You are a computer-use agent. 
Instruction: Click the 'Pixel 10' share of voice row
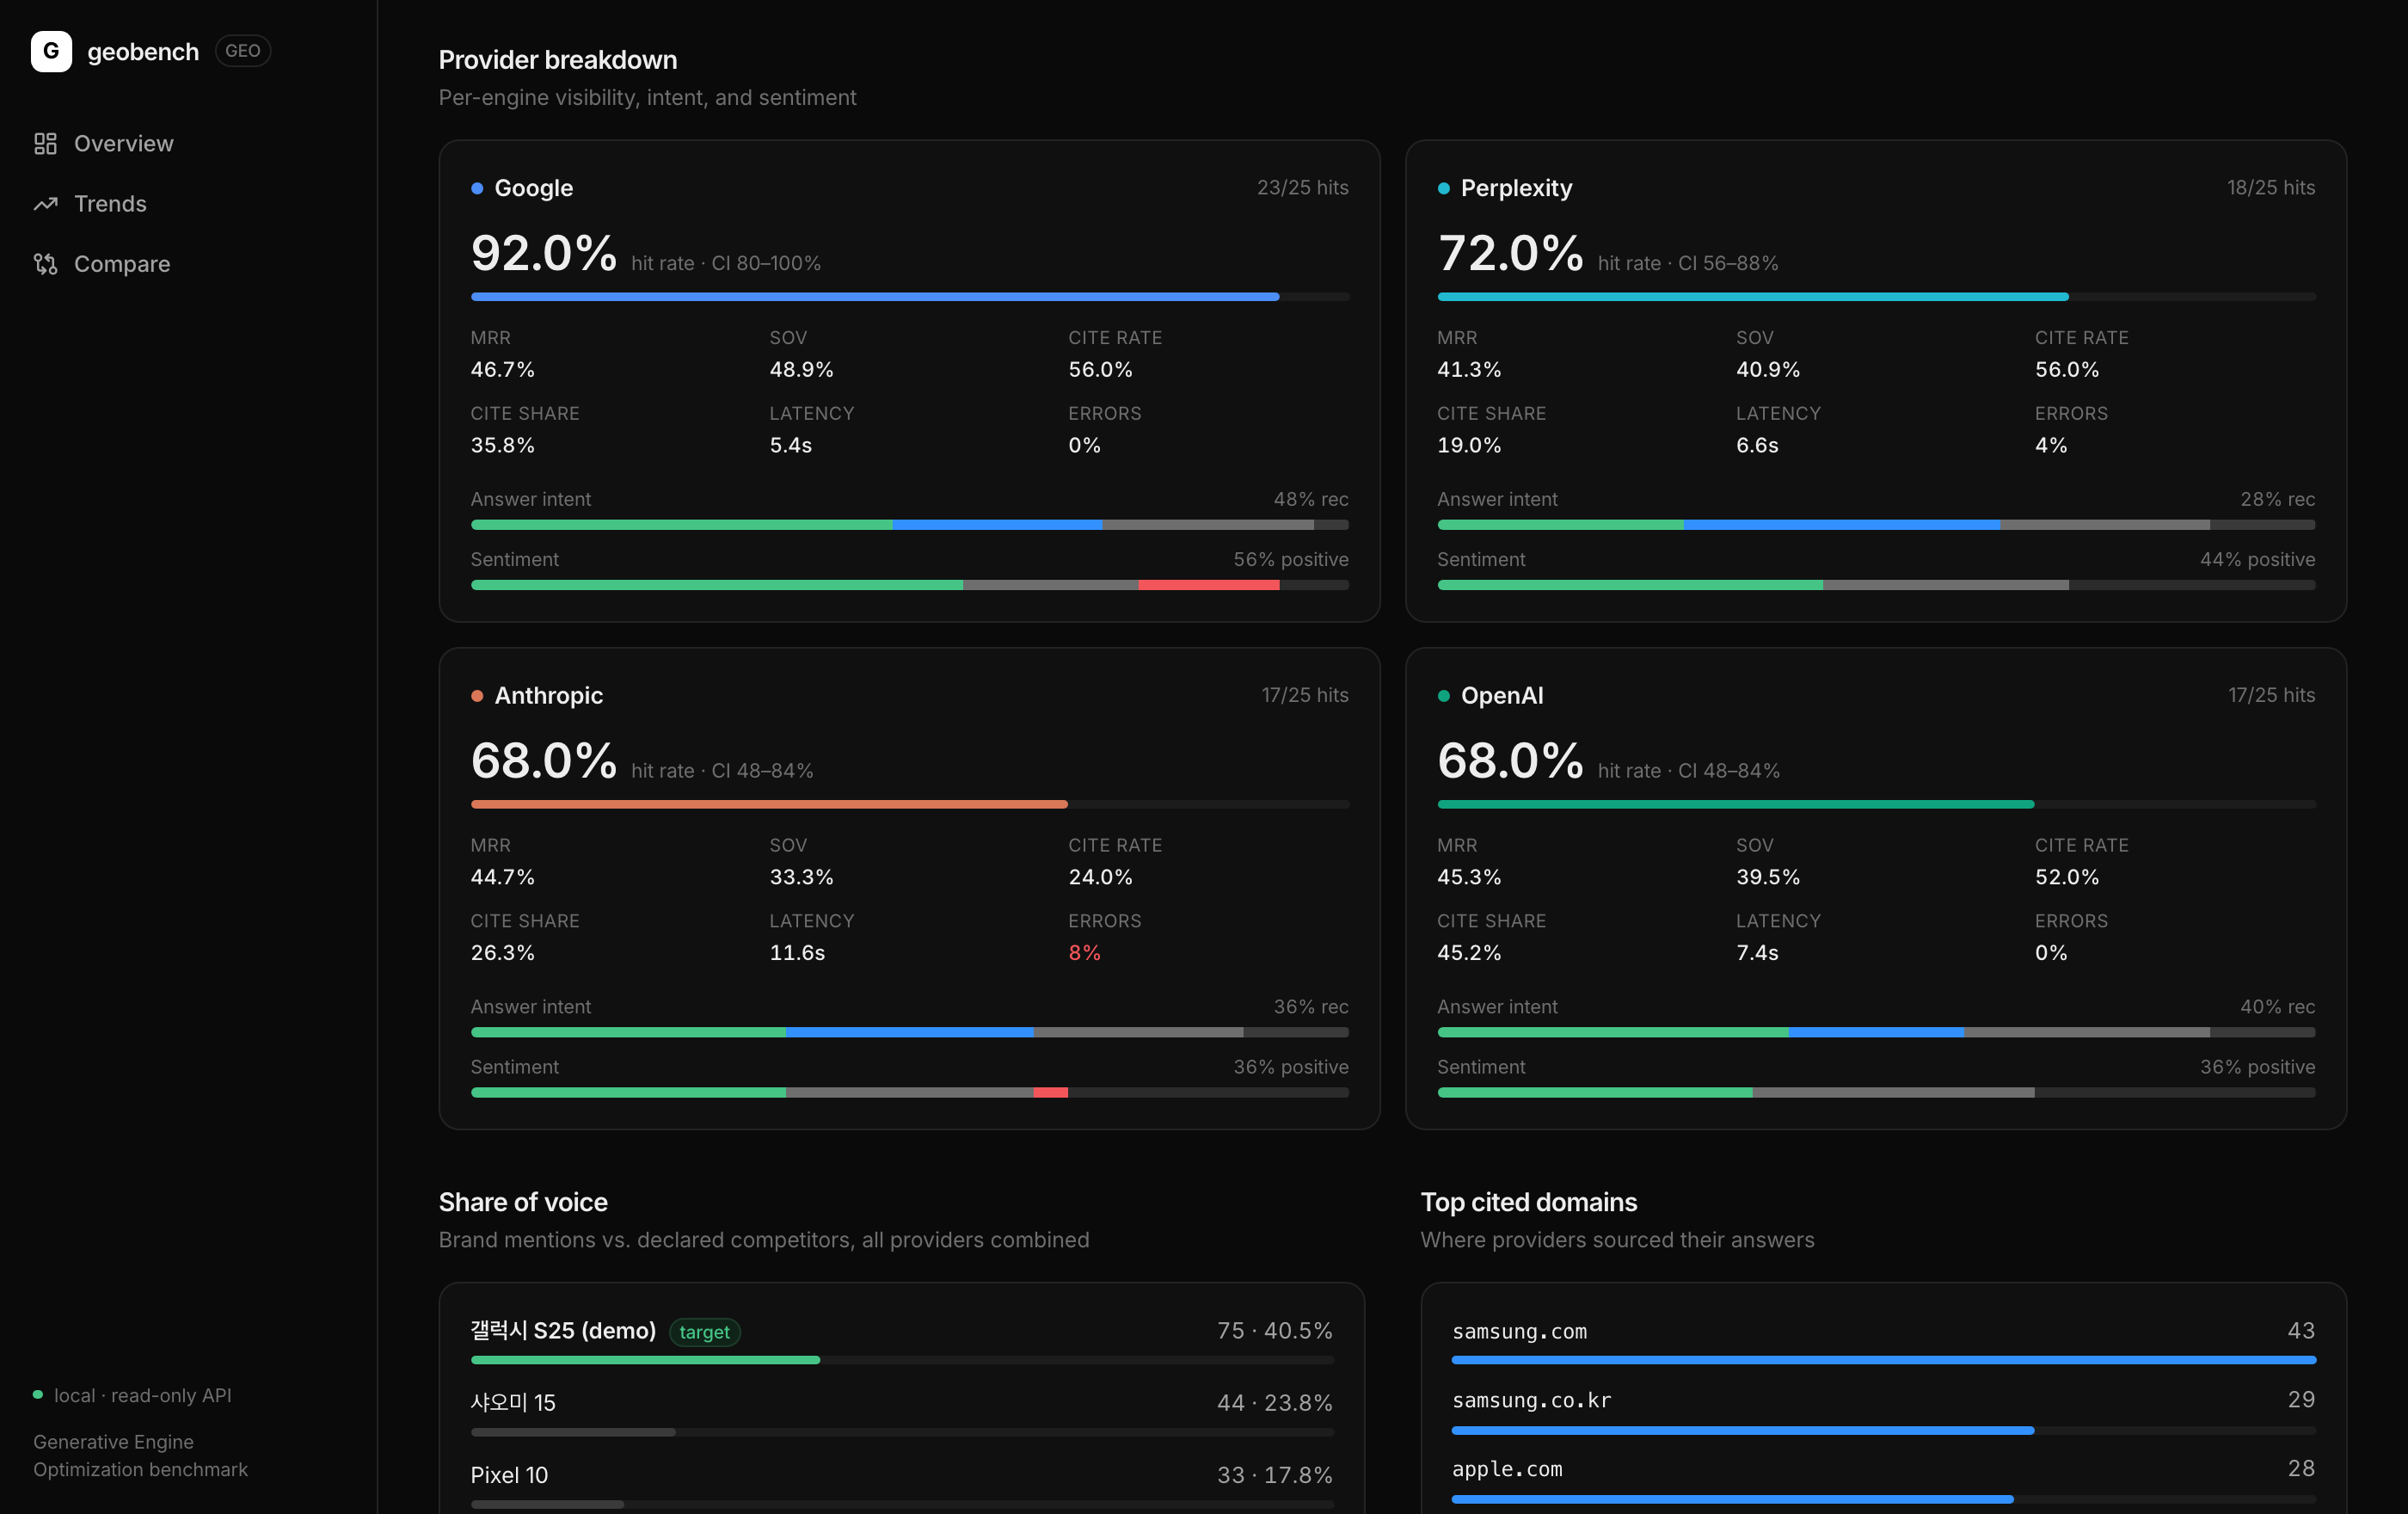pyautogui.click(x=901, y=1485)
